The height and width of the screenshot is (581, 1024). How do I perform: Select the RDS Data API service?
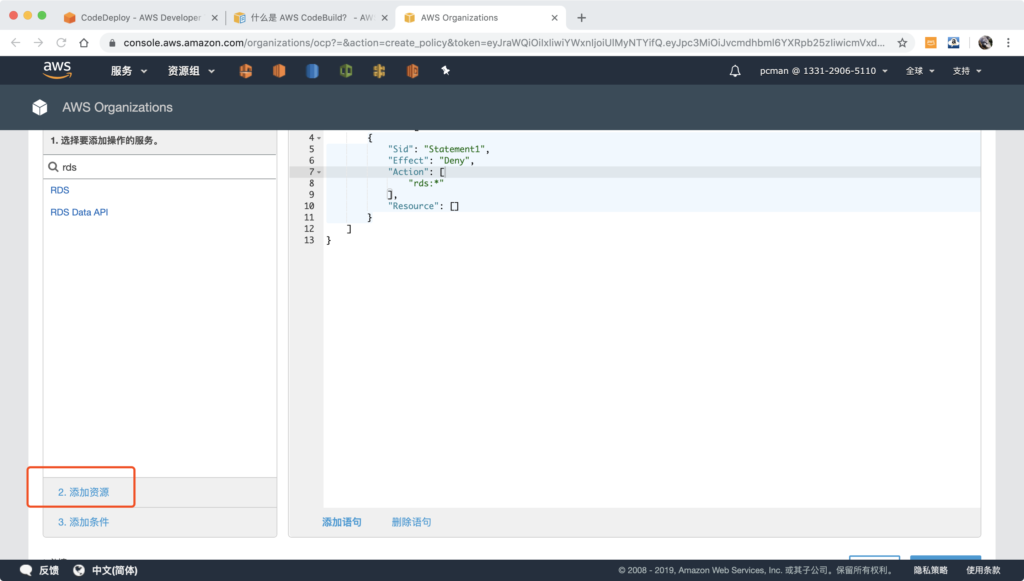coord(79,212)
